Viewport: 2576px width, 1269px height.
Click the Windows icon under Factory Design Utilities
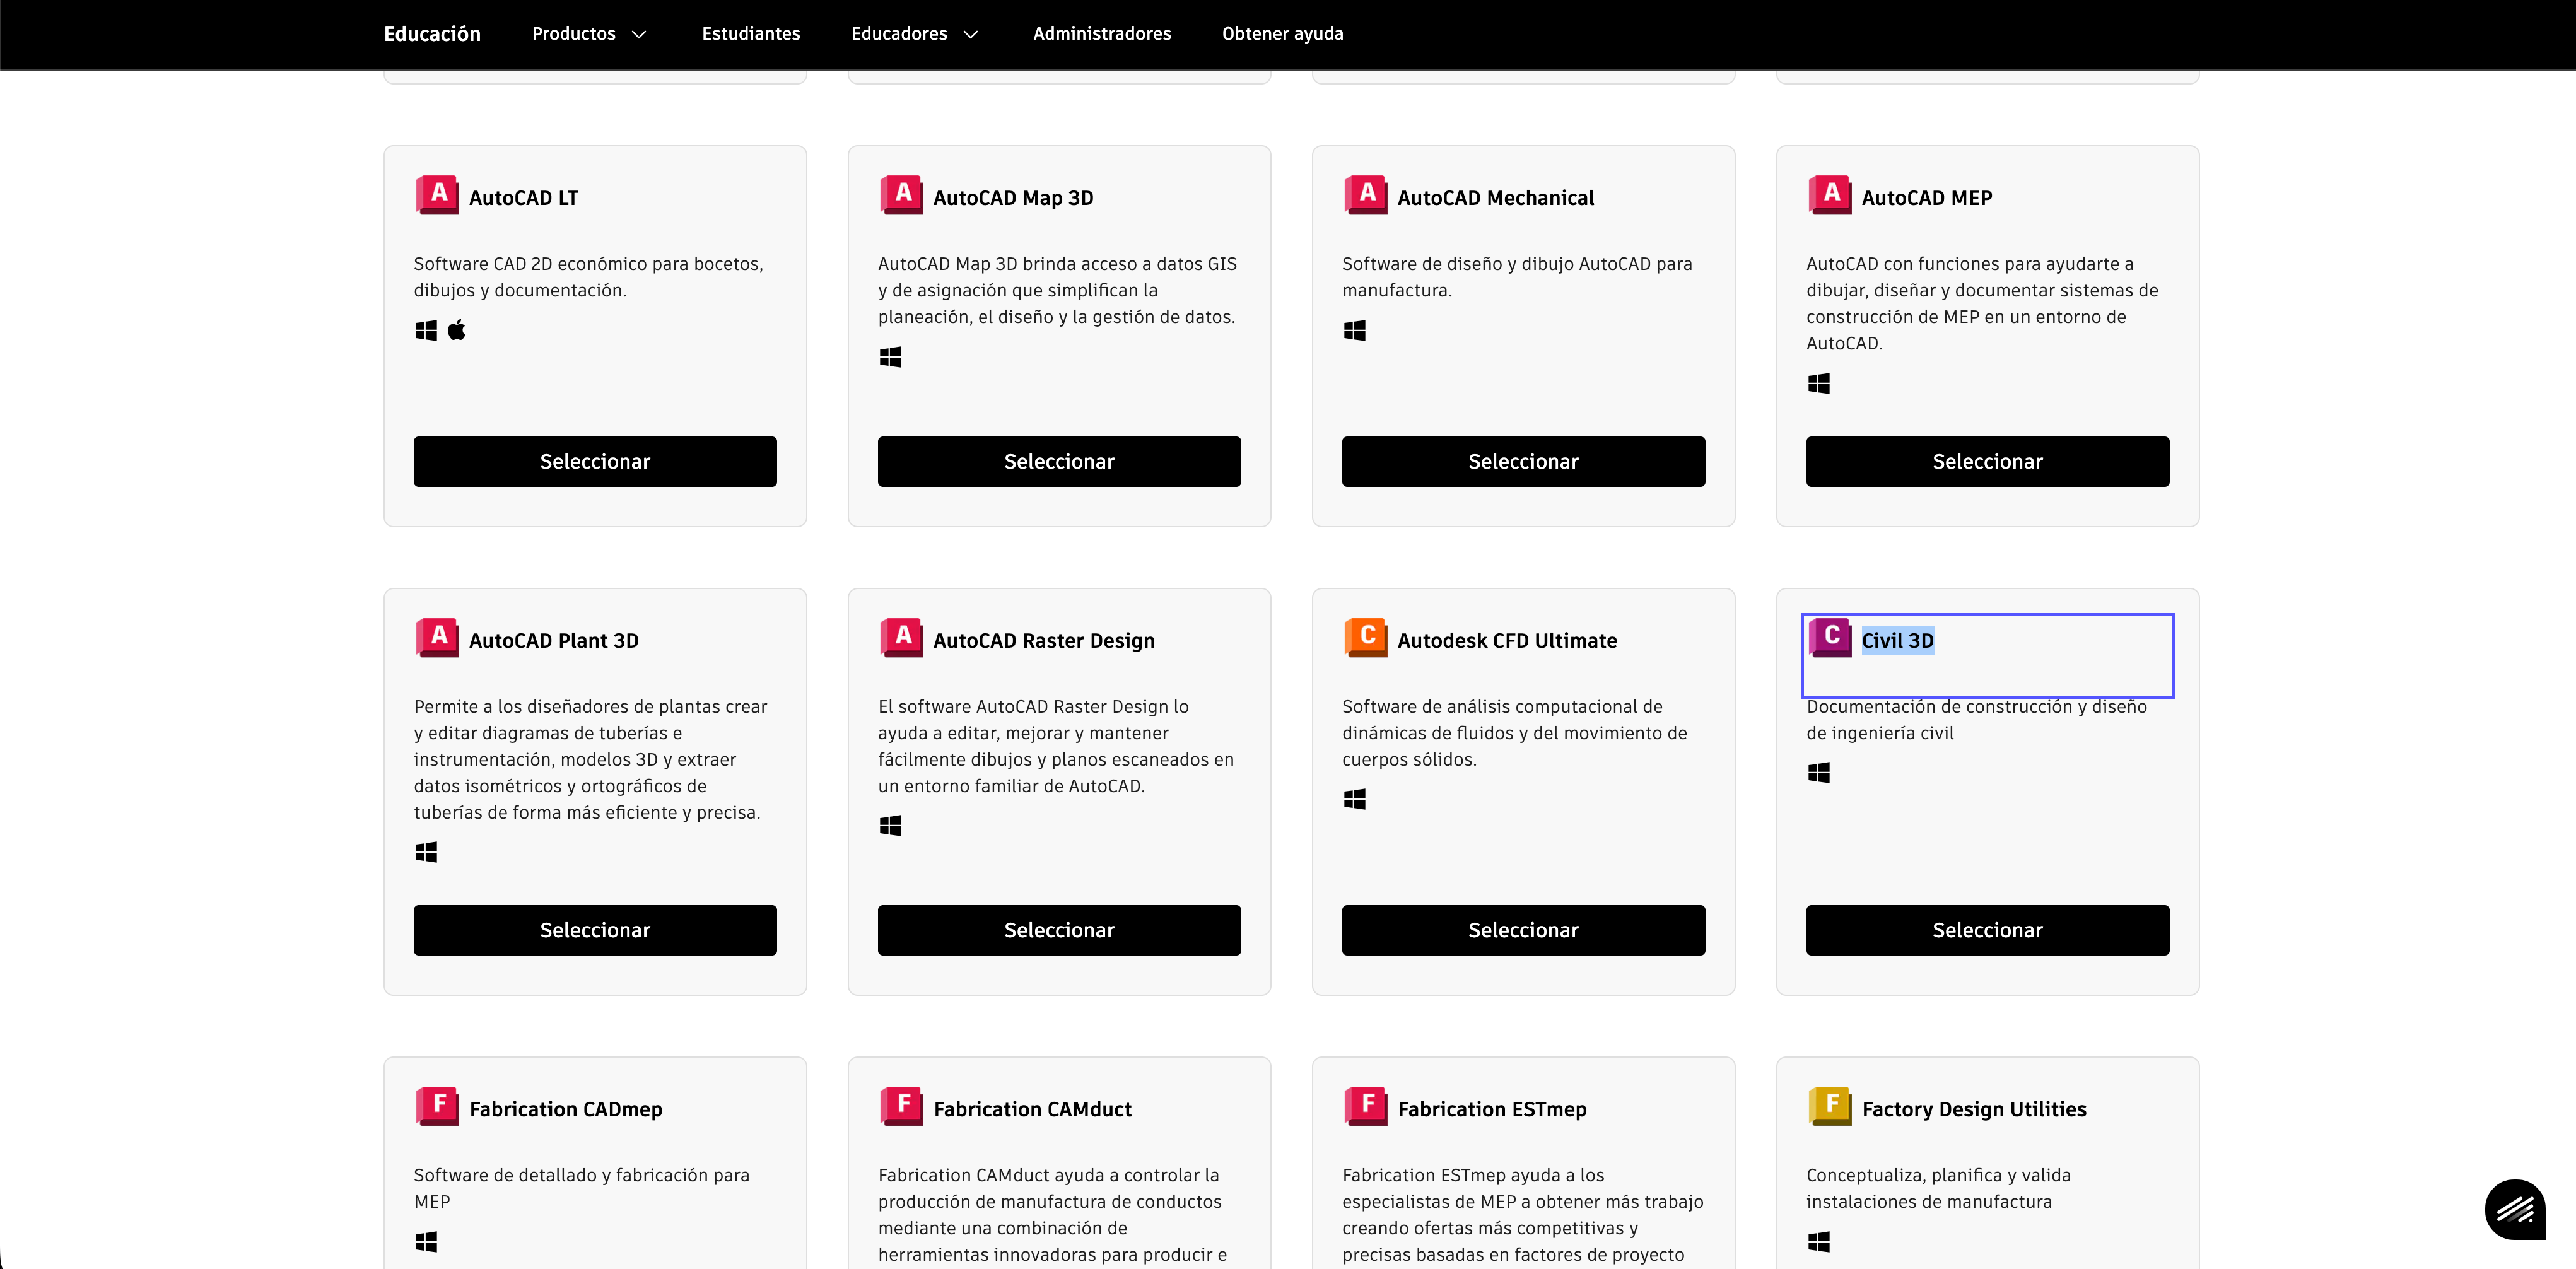click(x=1818, y=1241)
